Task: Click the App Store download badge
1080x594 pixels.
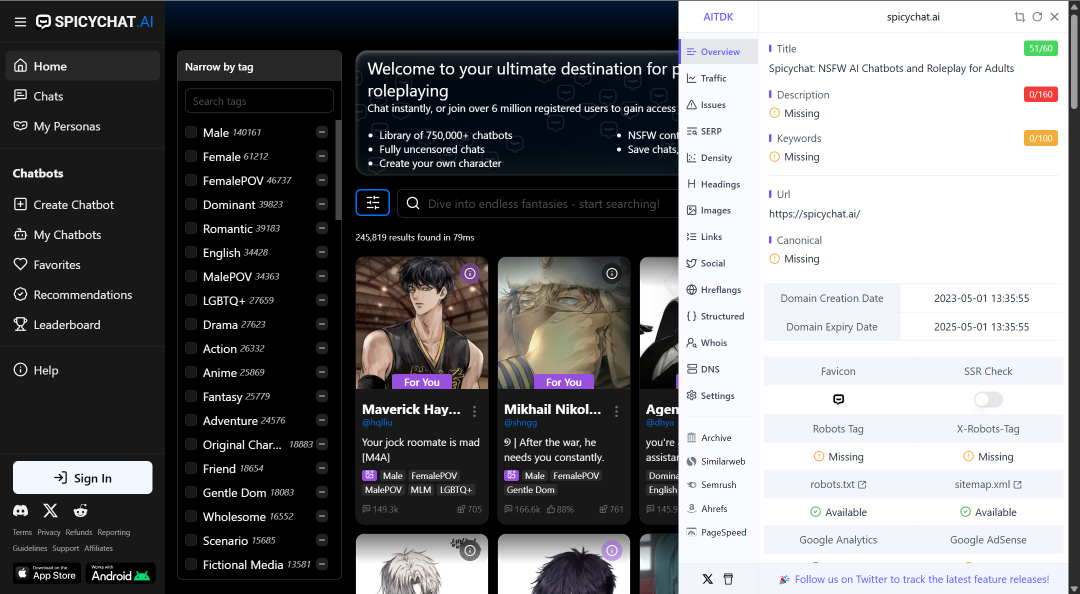Action: [48, 573]
